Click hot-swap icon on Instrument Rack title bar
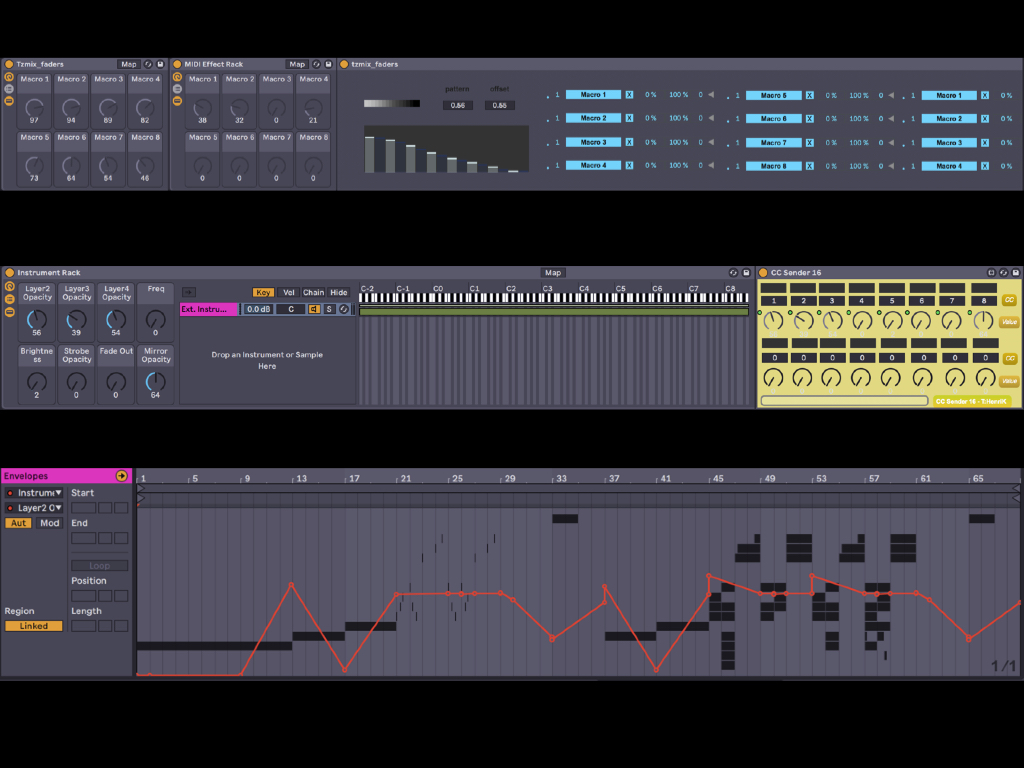This screenshot has height=768, width=1024. (733, 272)
